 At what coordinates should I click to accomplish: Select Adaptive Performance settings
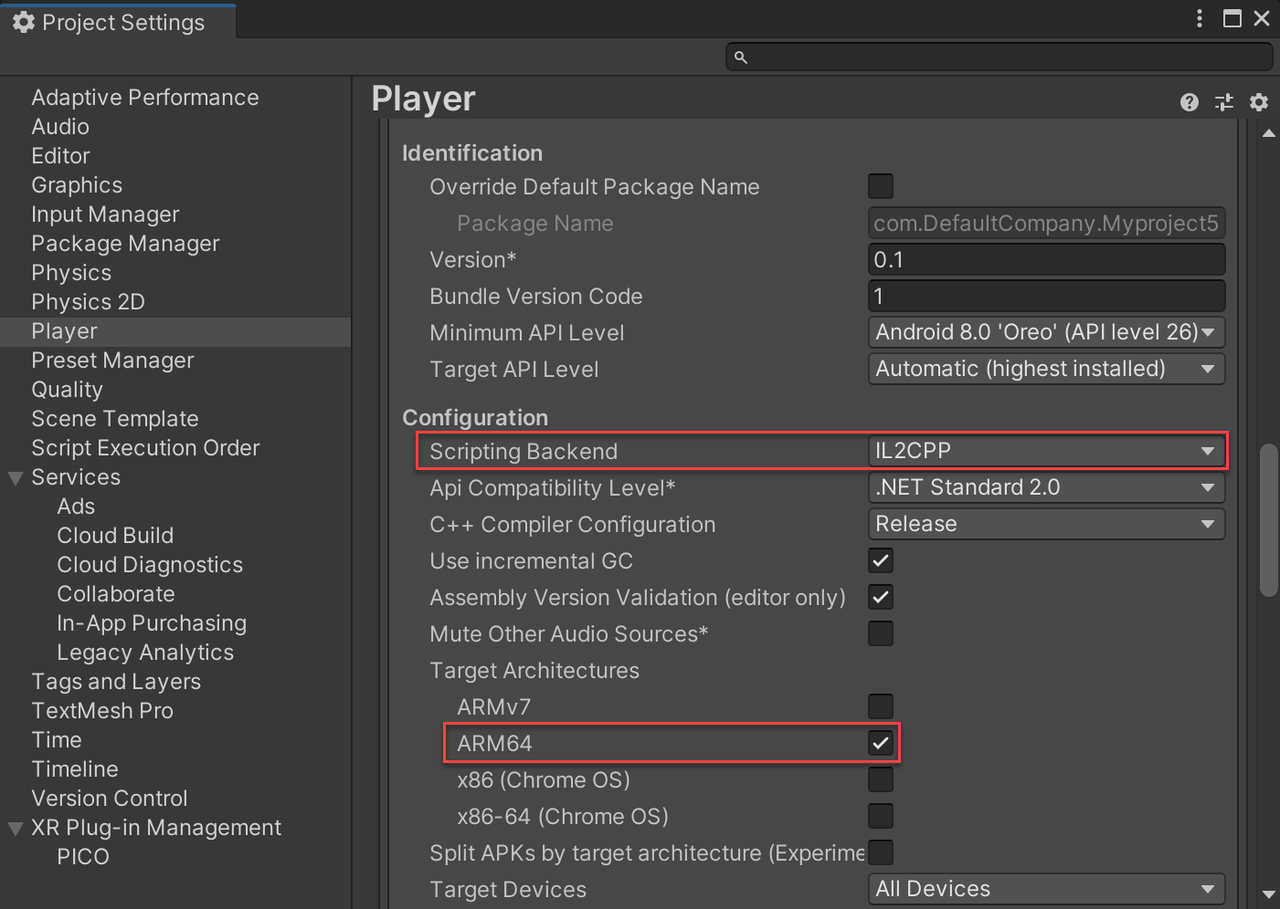tap(145, 98)
